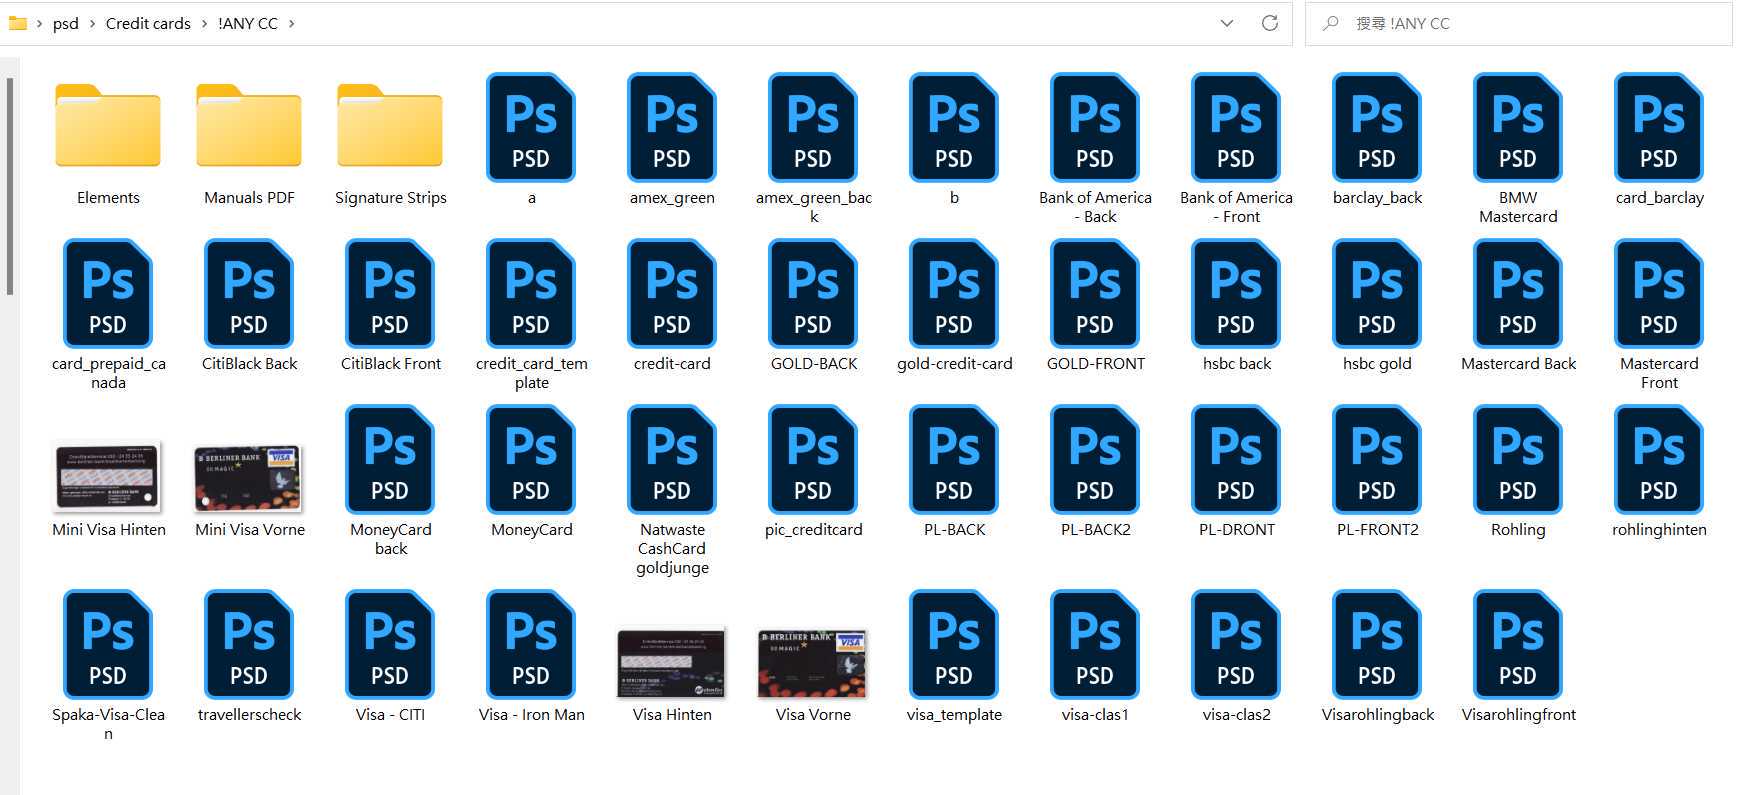
Task: Select the Spaka-Visa-Clean PSD icon
Action: pos(108,644)
